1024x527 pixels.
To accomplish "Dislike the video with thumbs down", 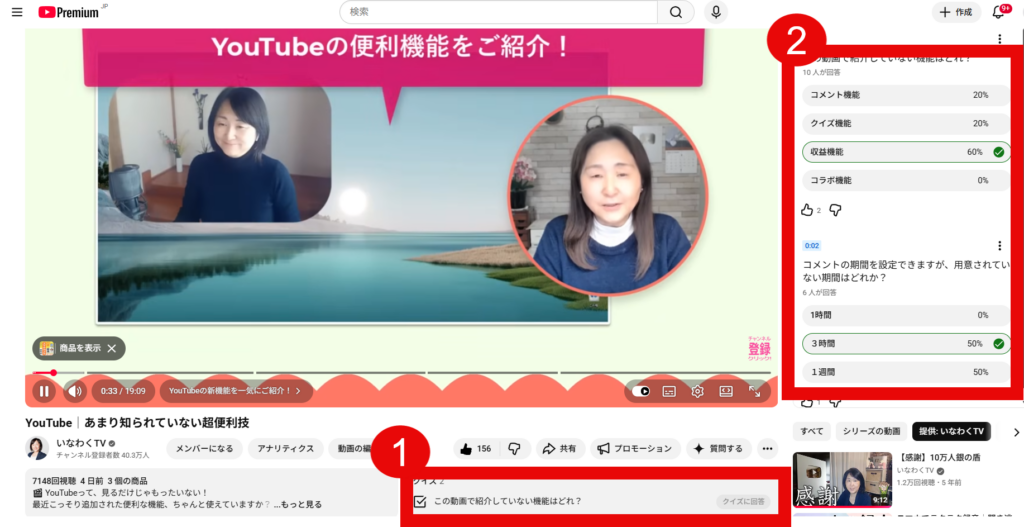I will (515, 449).
